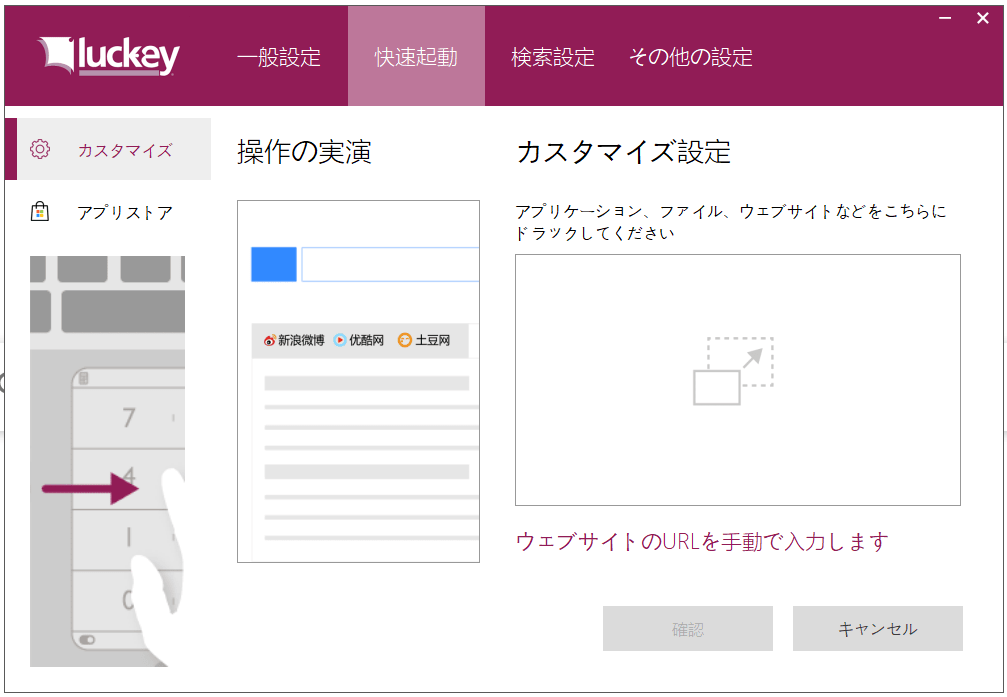This screenshot has width=1007, height=697.
Task: Click the drag instruction text アプリケーション、ファイル
Action: click(x=731, y=222)
